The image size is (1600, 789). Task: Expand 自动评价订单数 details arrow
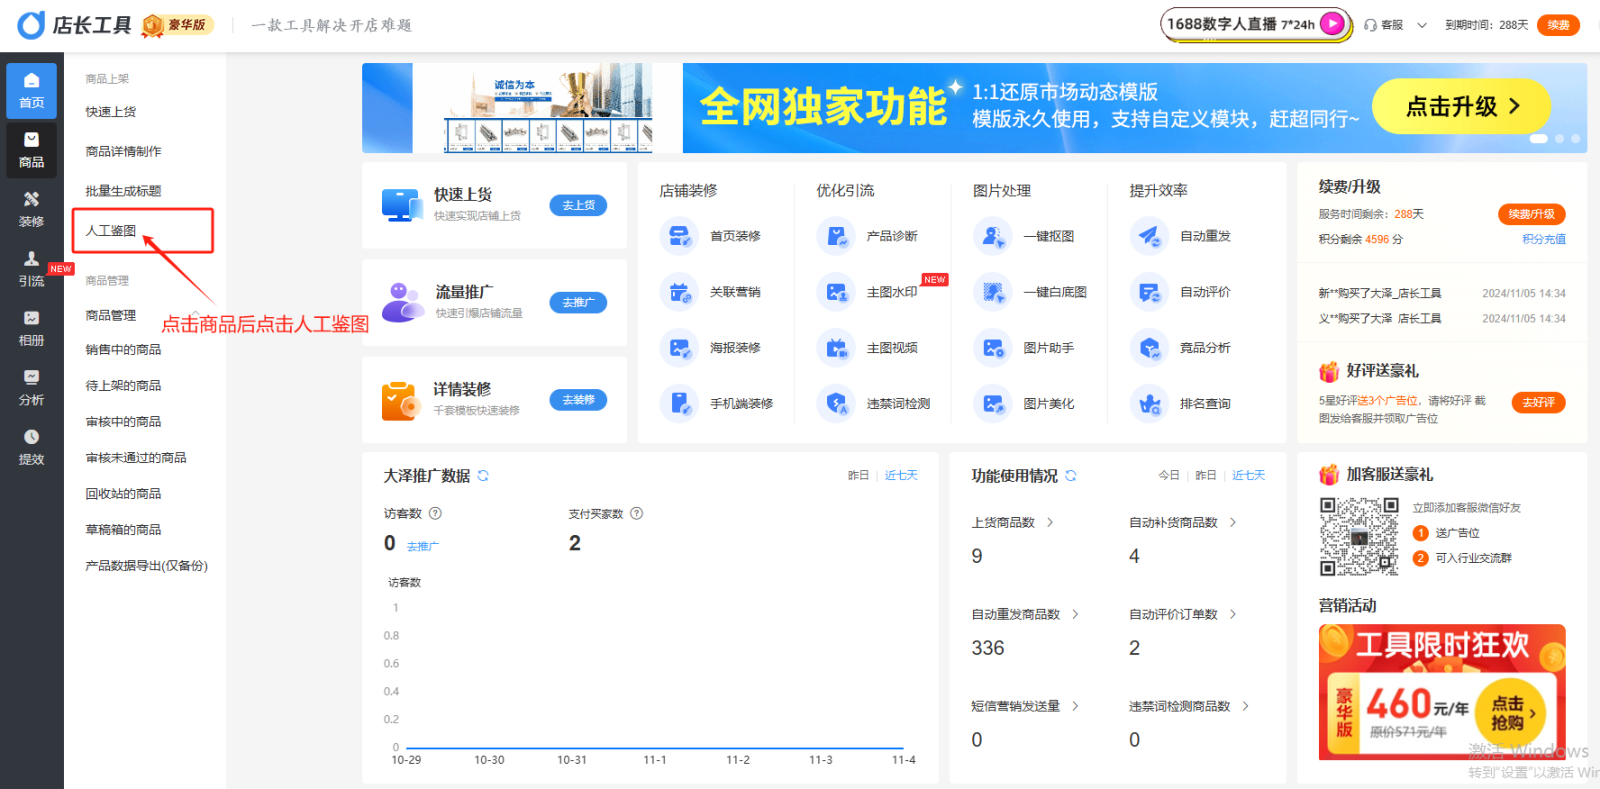[1233, 614]
